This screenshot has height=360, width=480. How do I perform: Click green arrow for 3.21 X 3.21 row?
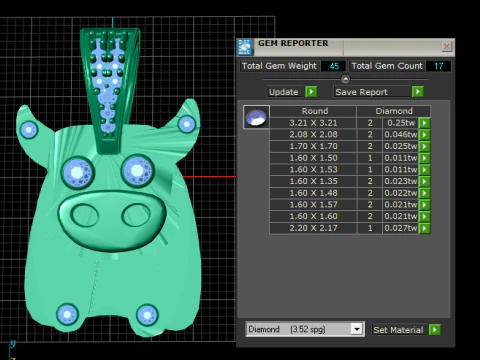click(424, 123)
